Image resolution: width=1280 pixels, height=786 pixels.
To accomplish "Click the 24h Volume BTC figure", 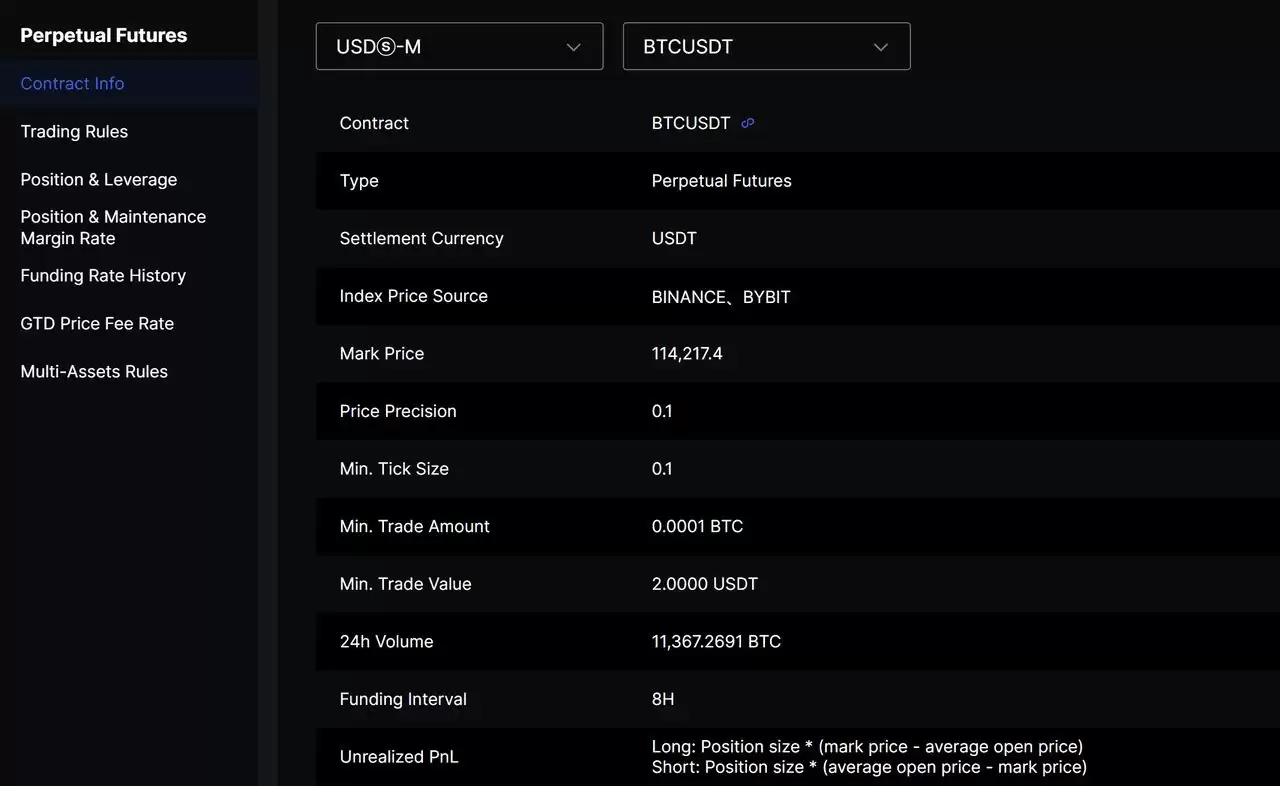I will tap(716, 642).
